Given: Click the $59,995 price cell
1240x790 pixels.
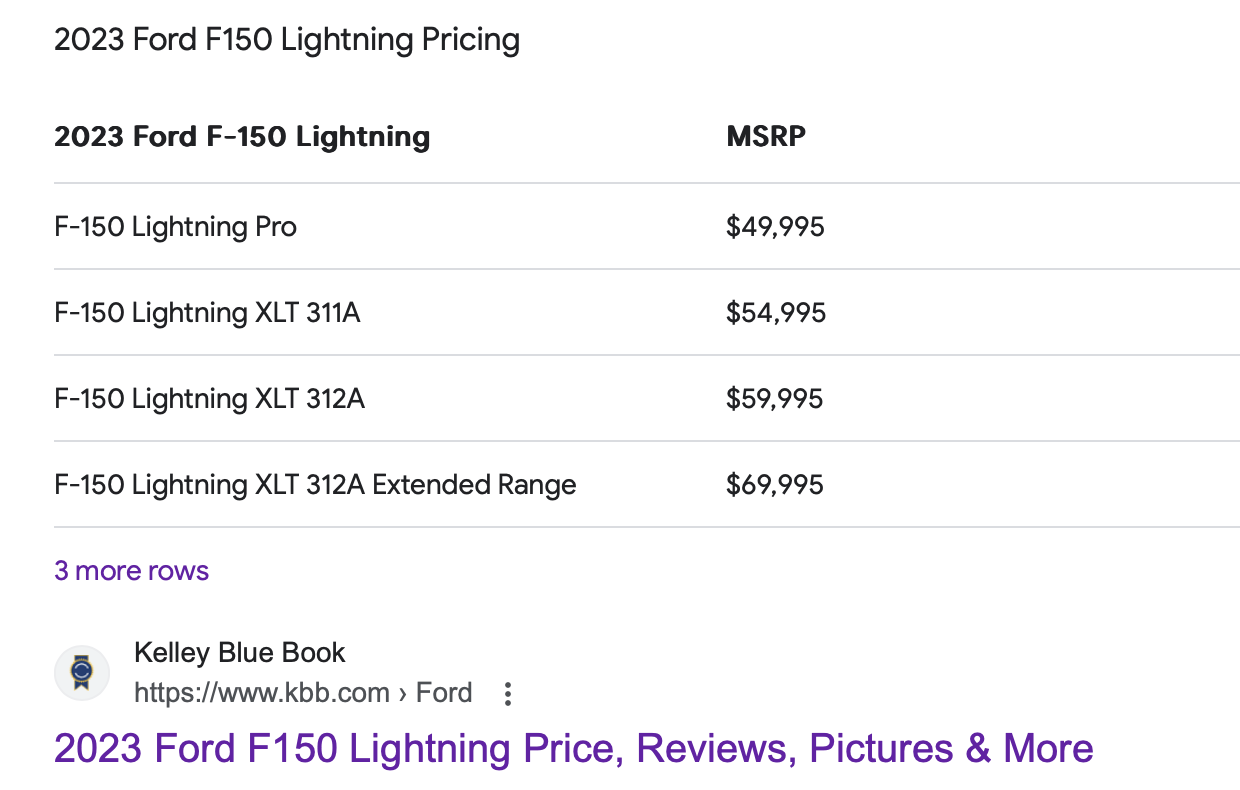Looking at the screenshot, I should coord(775,399).
